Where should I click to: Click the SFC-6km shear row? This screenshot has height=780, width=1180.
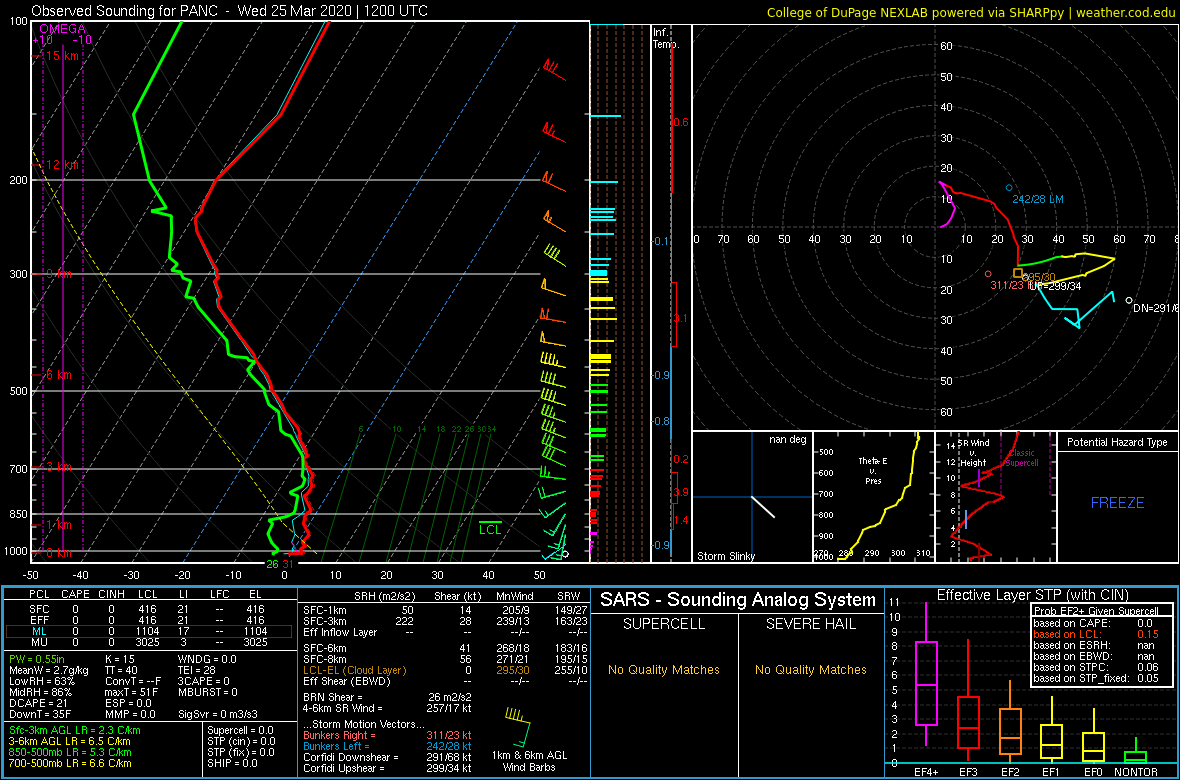click(444, 647)
